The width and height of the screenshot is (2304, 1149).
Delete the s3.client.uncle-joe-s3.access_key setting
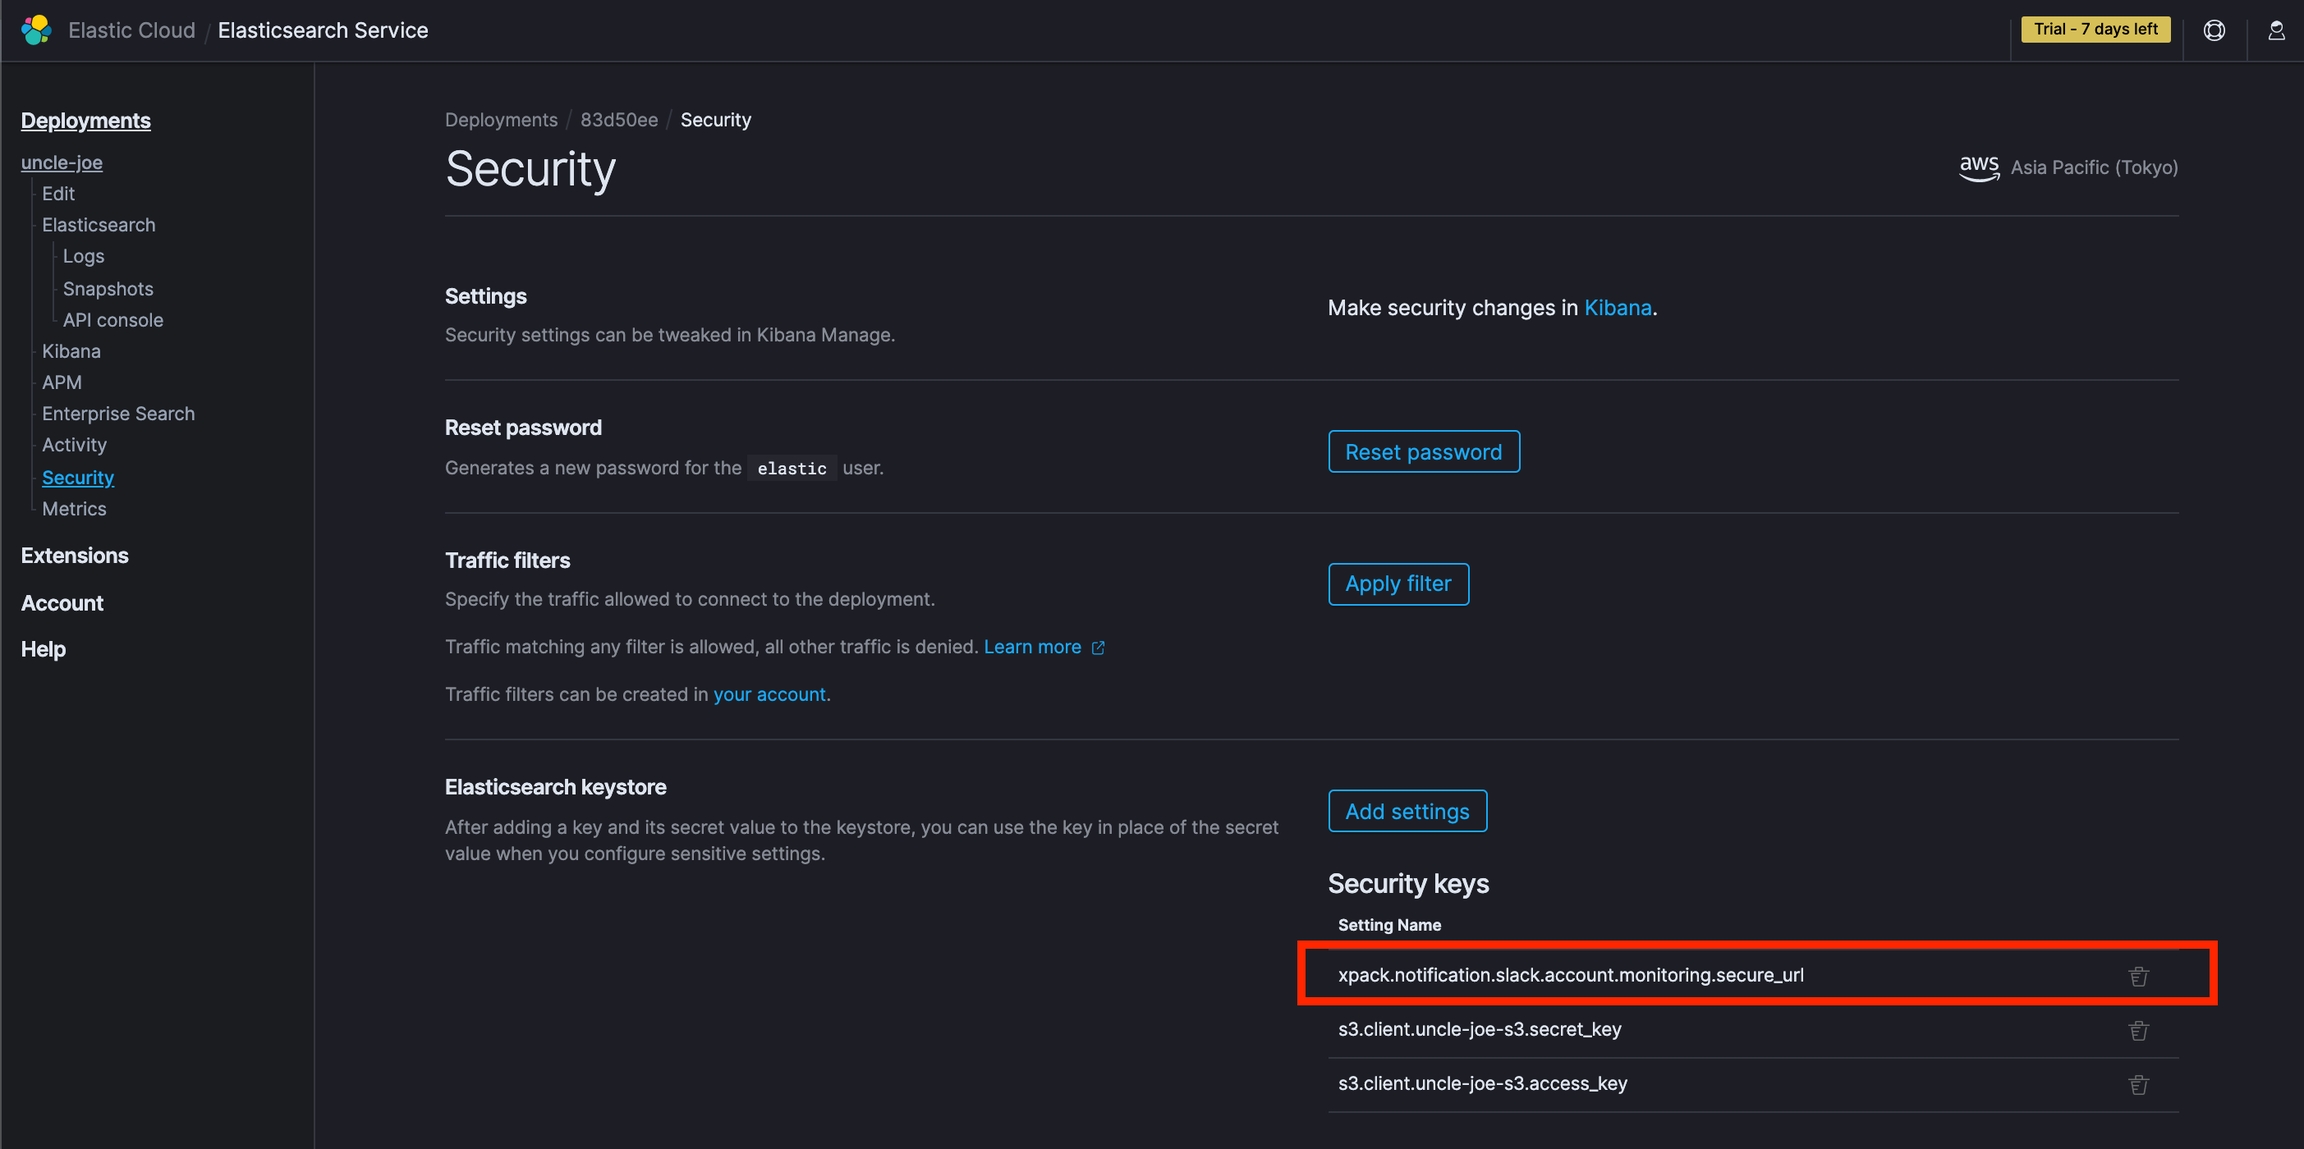[2138, 1084]
